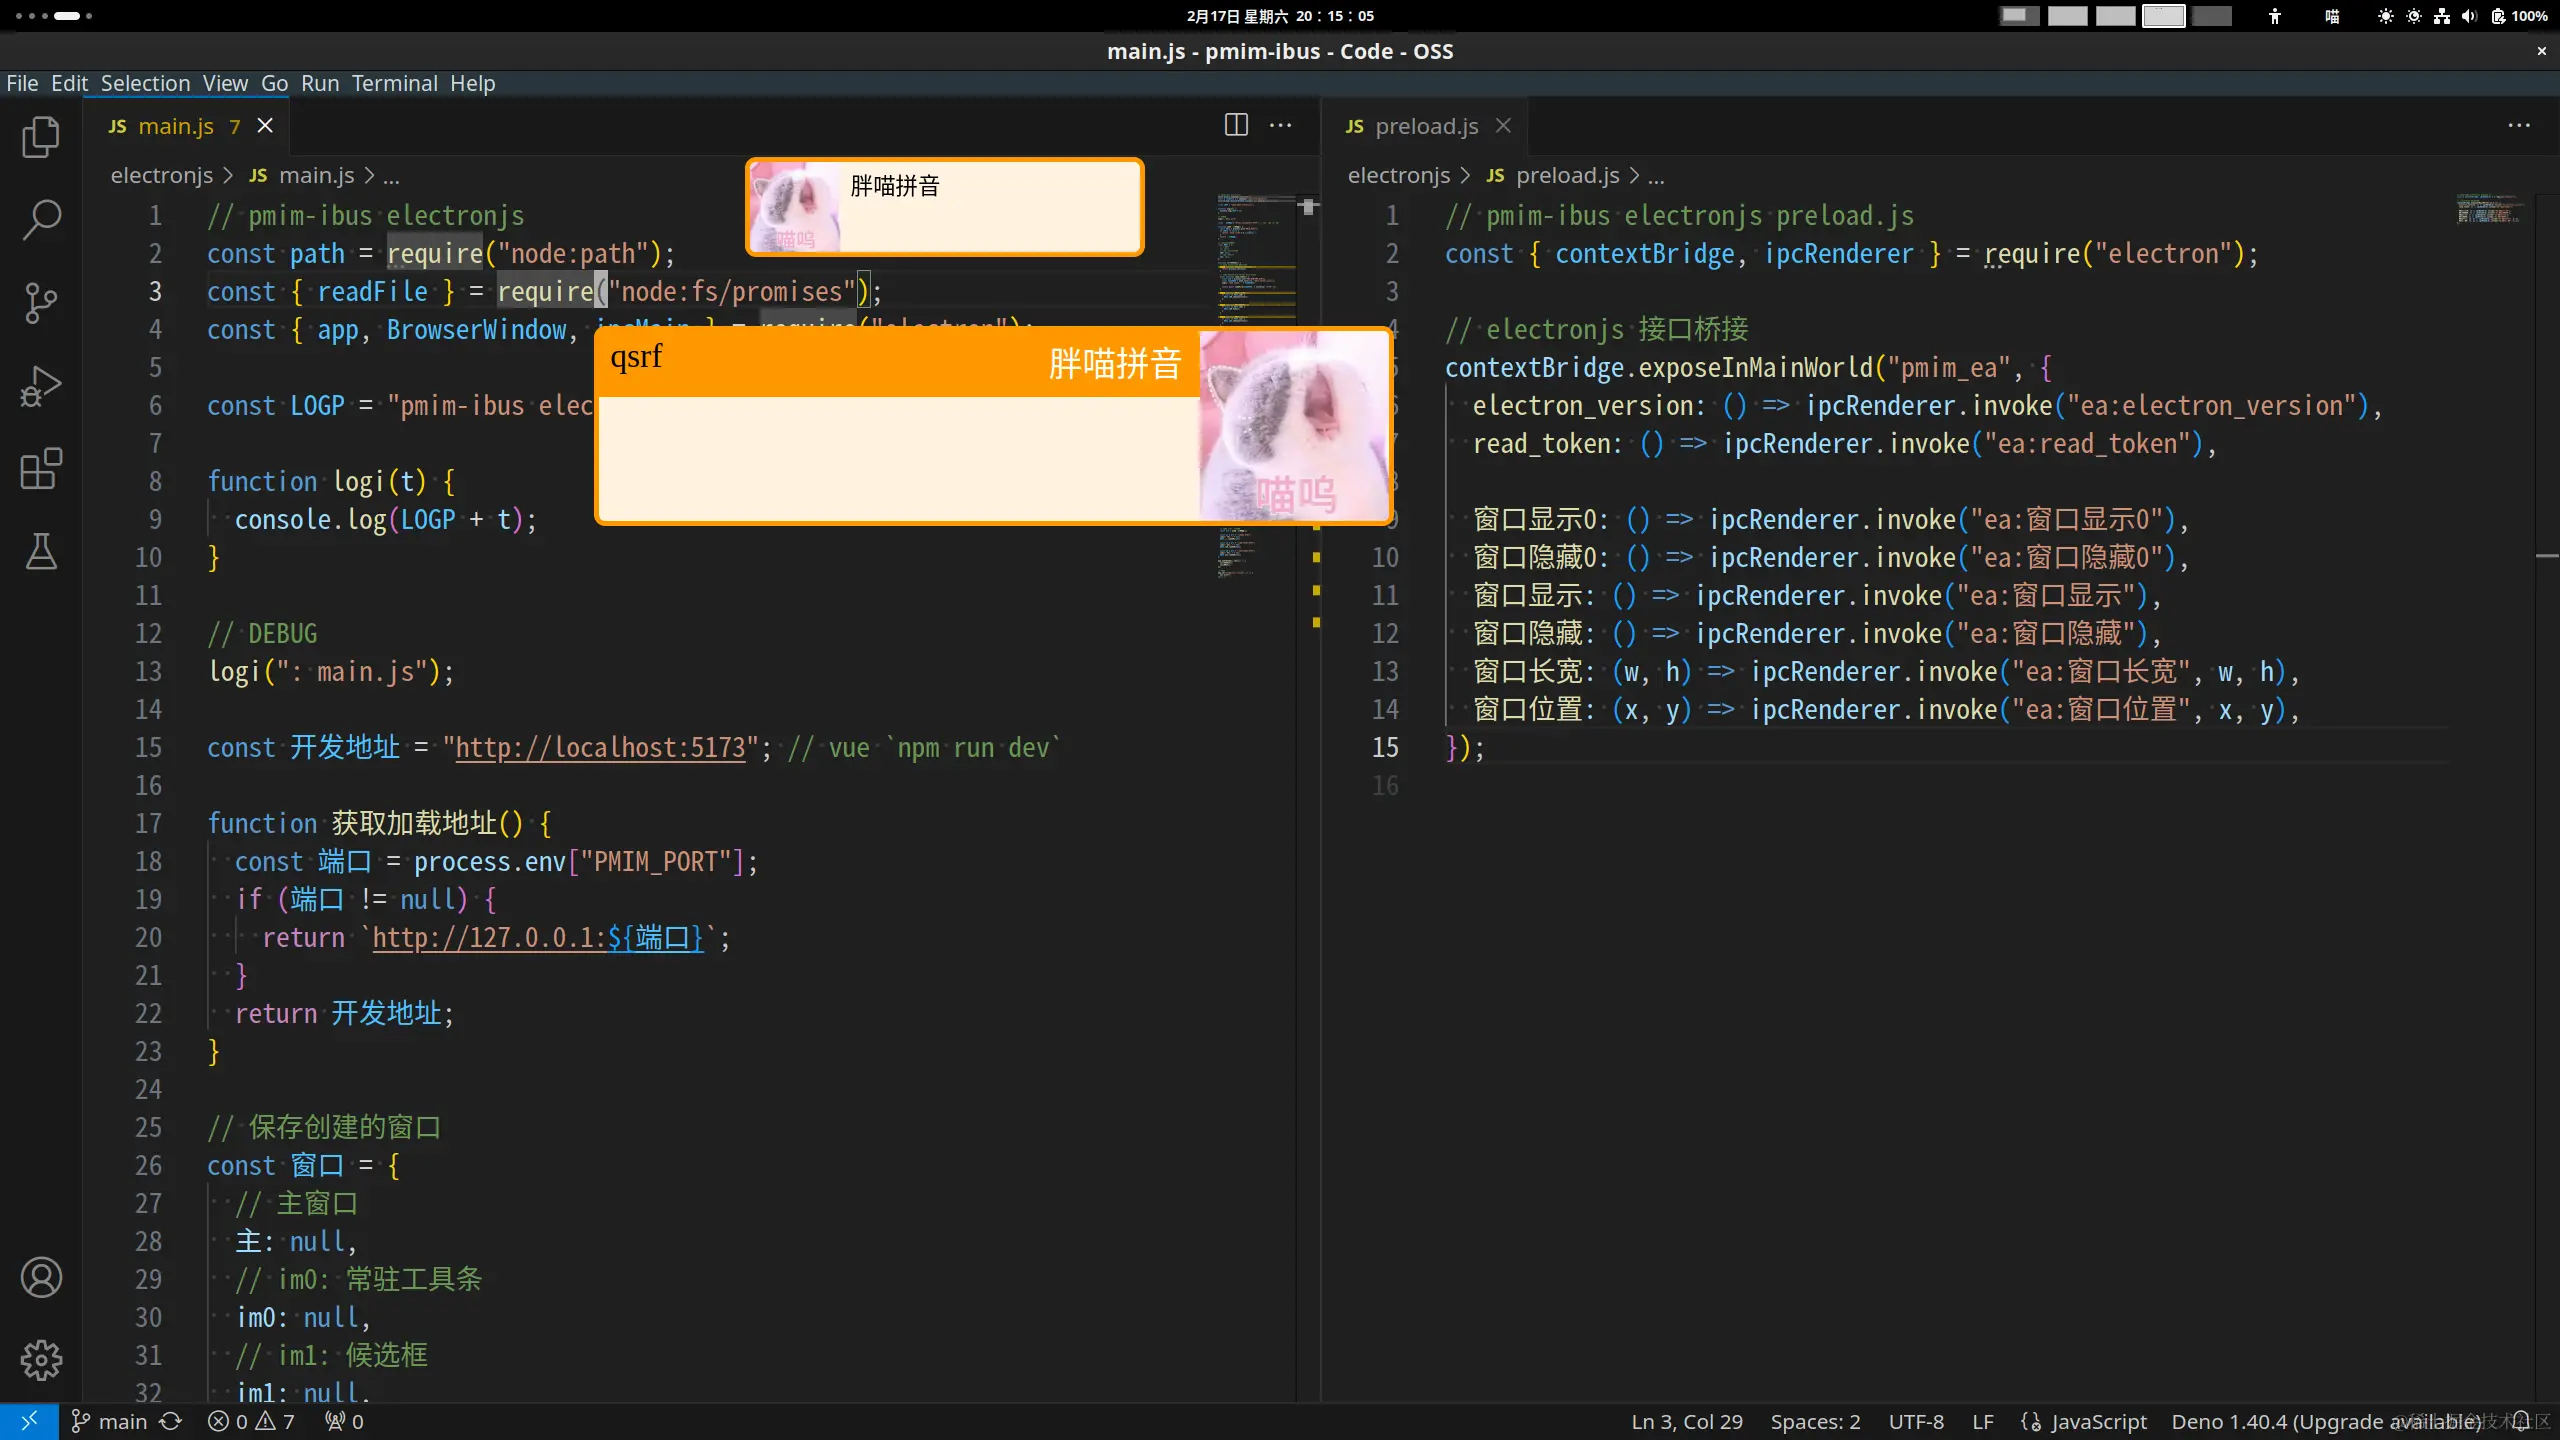This screenshot has height=1440, width=2560.
Task: Open the Testing flask icon
Action: pos(41,551)
